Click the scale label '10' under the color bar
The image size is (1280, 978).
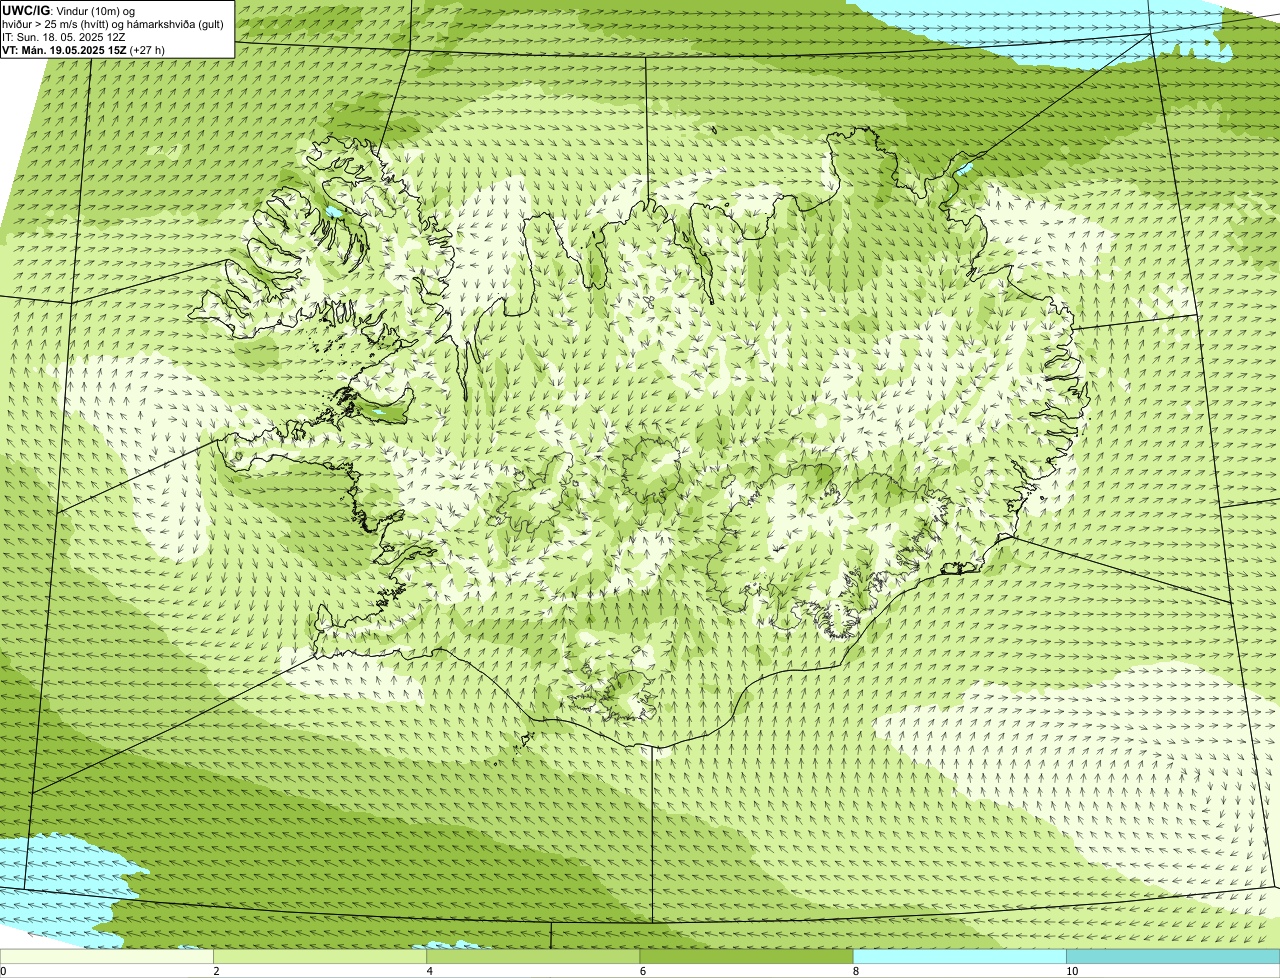[x=1072, y=971]
